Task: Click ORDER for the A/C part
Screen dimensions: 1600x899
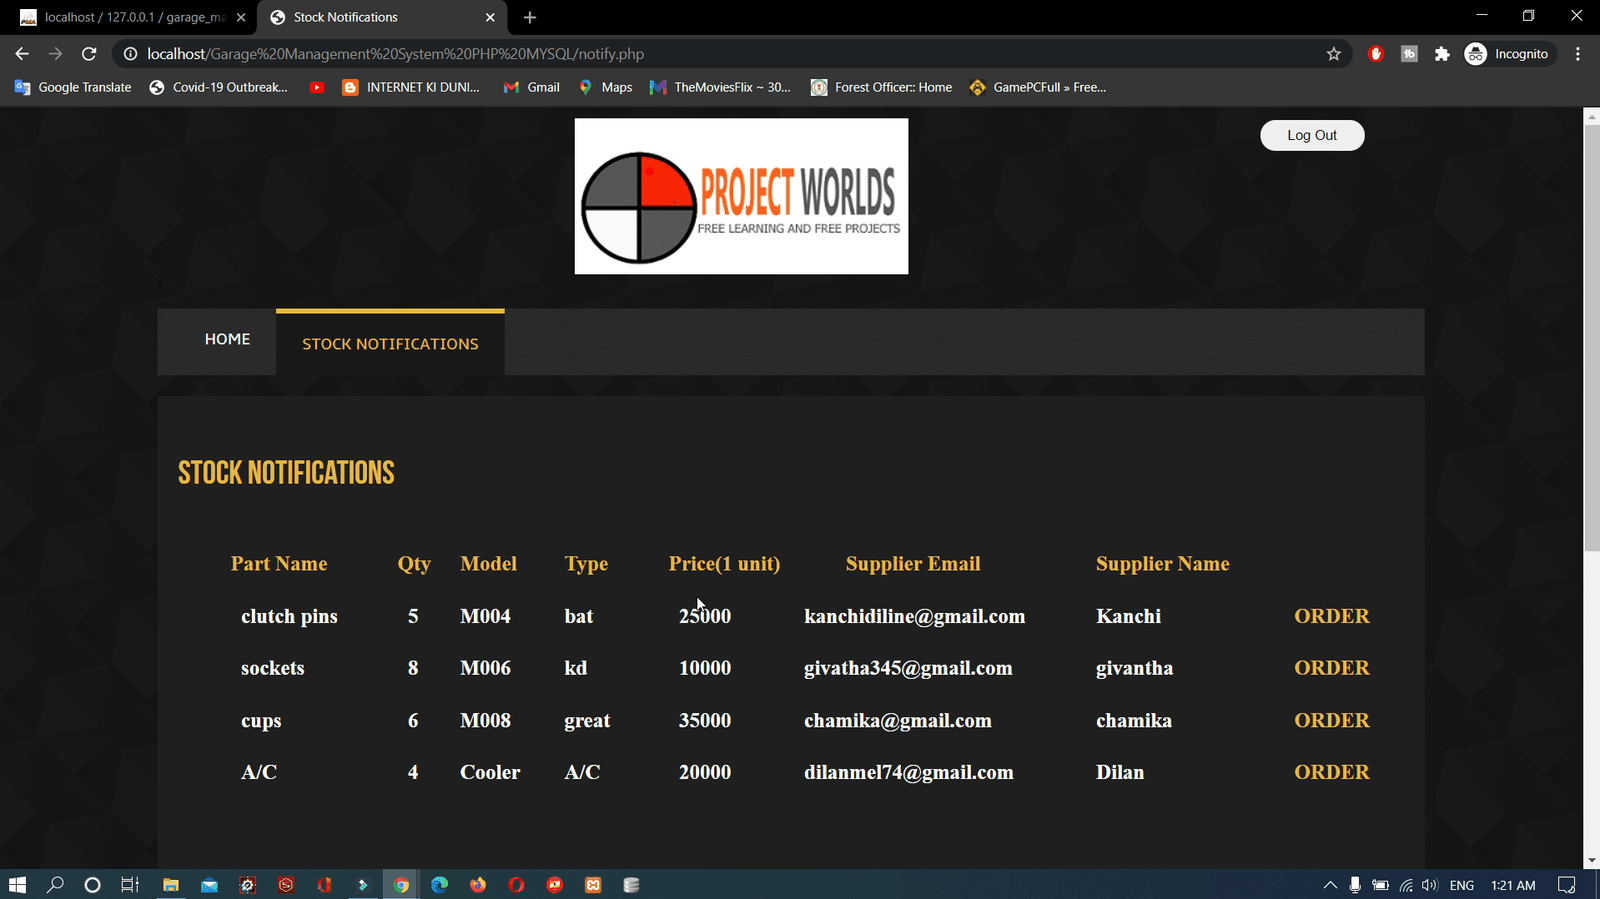Action: tap(1331, 772)
